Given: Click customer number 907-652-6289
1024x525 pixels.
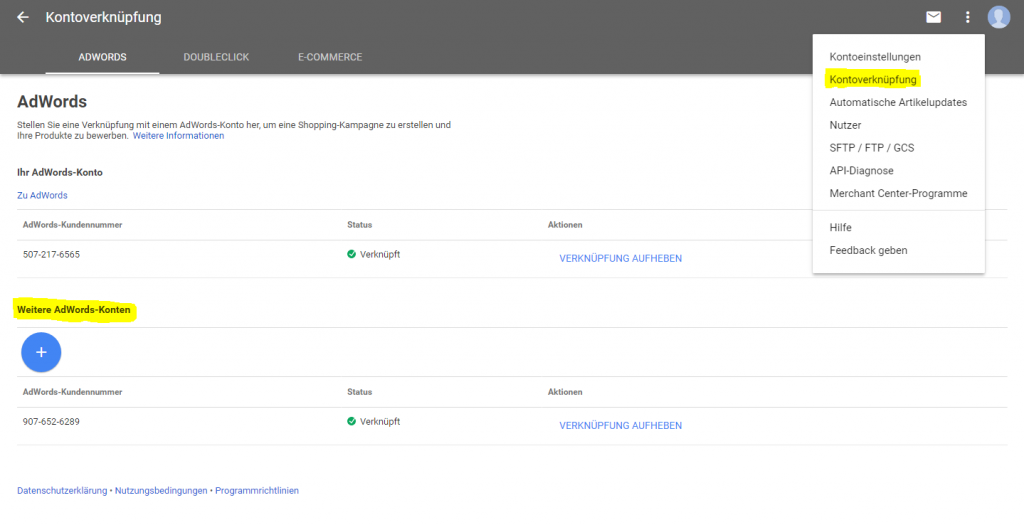Looking at the screenshot, I should coord(51,422).
